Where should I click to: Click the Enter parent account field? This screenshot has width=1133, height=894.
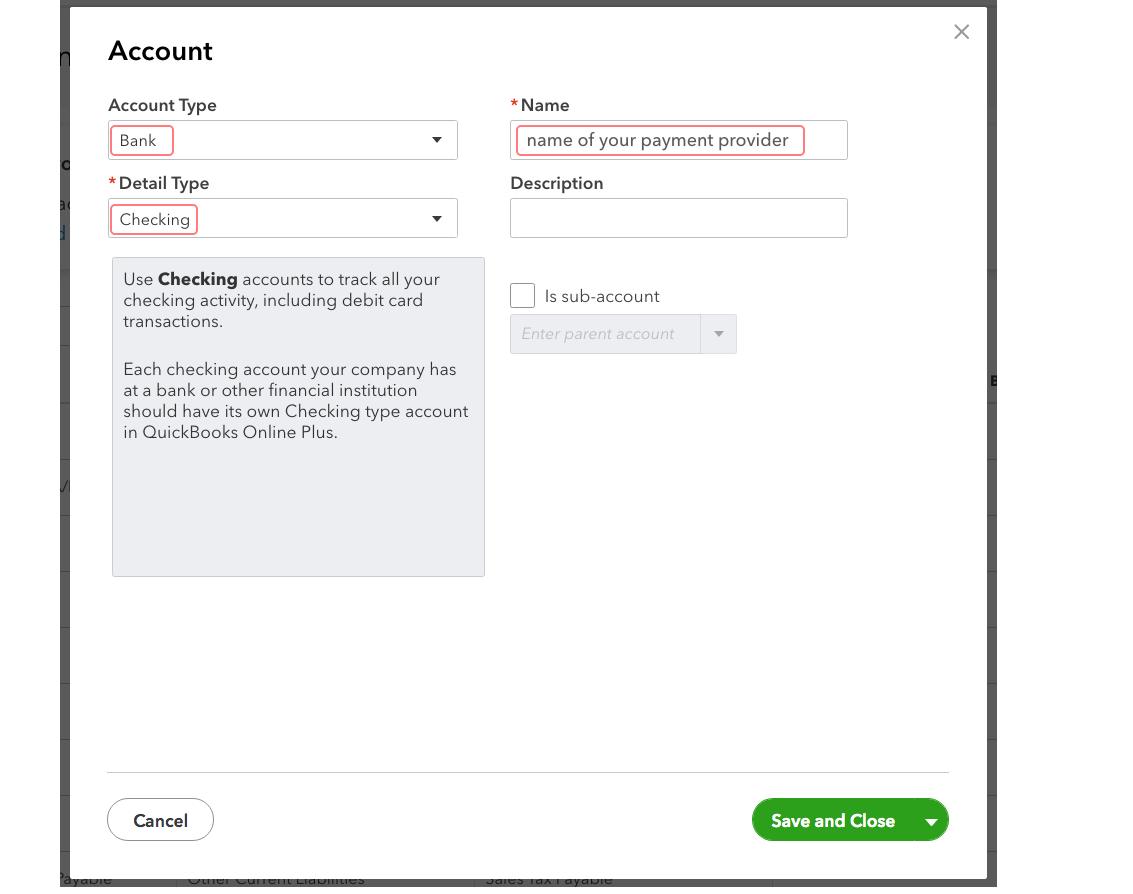click(x=605, y=334)
